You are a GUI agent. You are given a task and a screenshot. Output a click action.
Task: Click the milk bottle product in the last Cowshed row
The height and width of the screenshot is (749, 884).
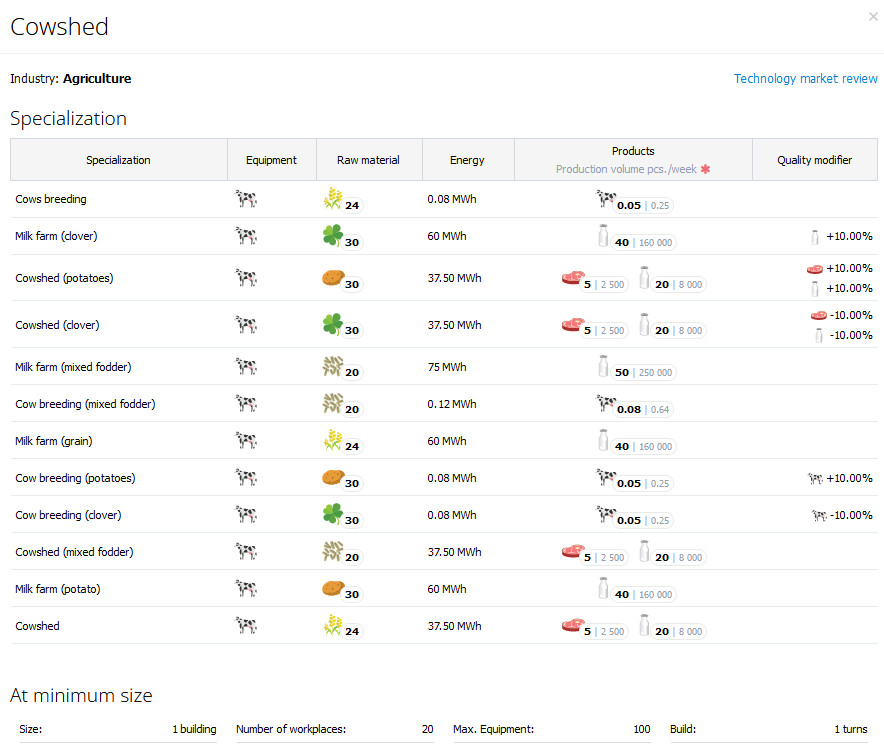(644, 625)
